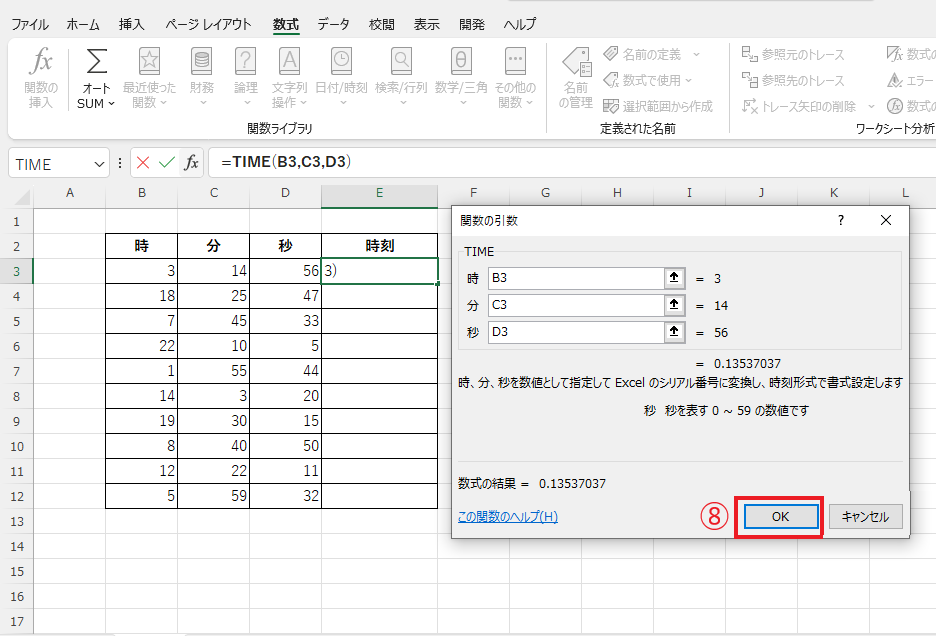Select column K header
This screenshot has height=636, width=936.
coord(833,193)
